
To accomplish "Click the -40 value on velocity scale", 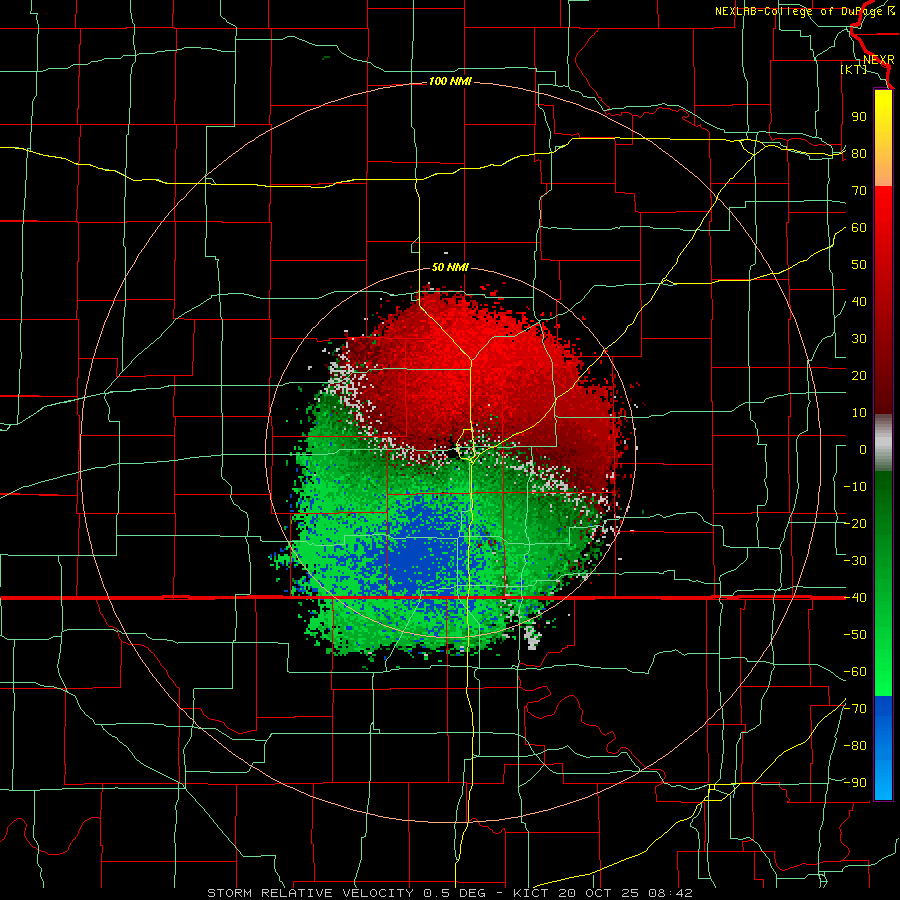I will pos(855,598).
